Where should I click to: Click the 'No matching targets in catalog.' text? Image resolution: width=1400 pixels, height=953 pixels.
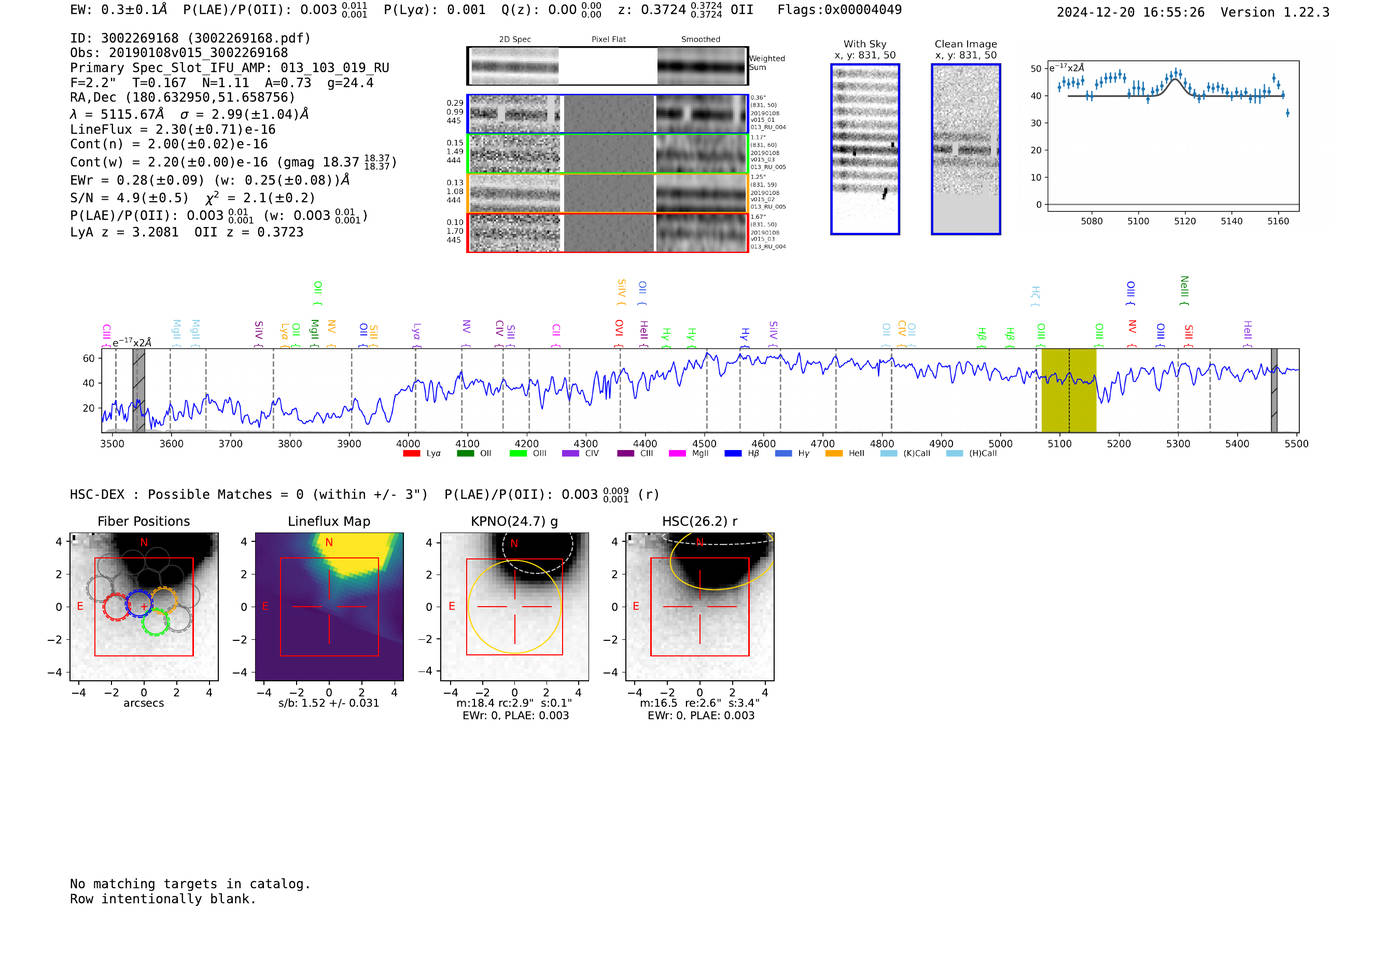[190, 884]
